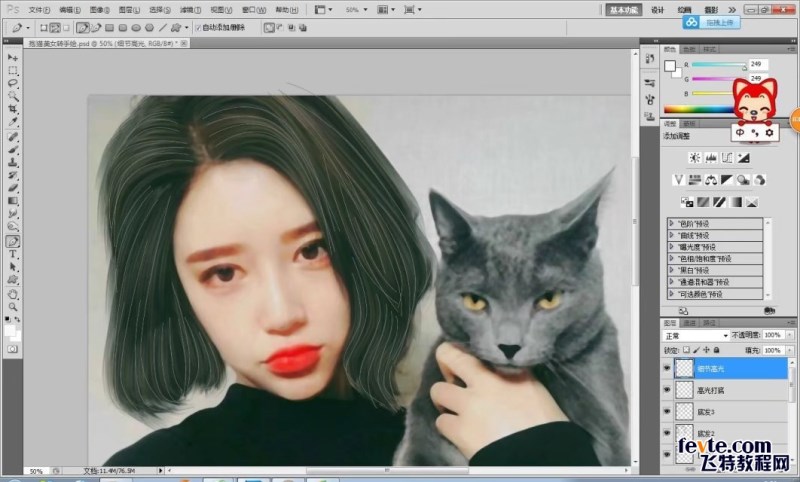Open the 图像 menu
Viewport: 800px width, 482px height.
pyautogui.click(x=96, y=9)
